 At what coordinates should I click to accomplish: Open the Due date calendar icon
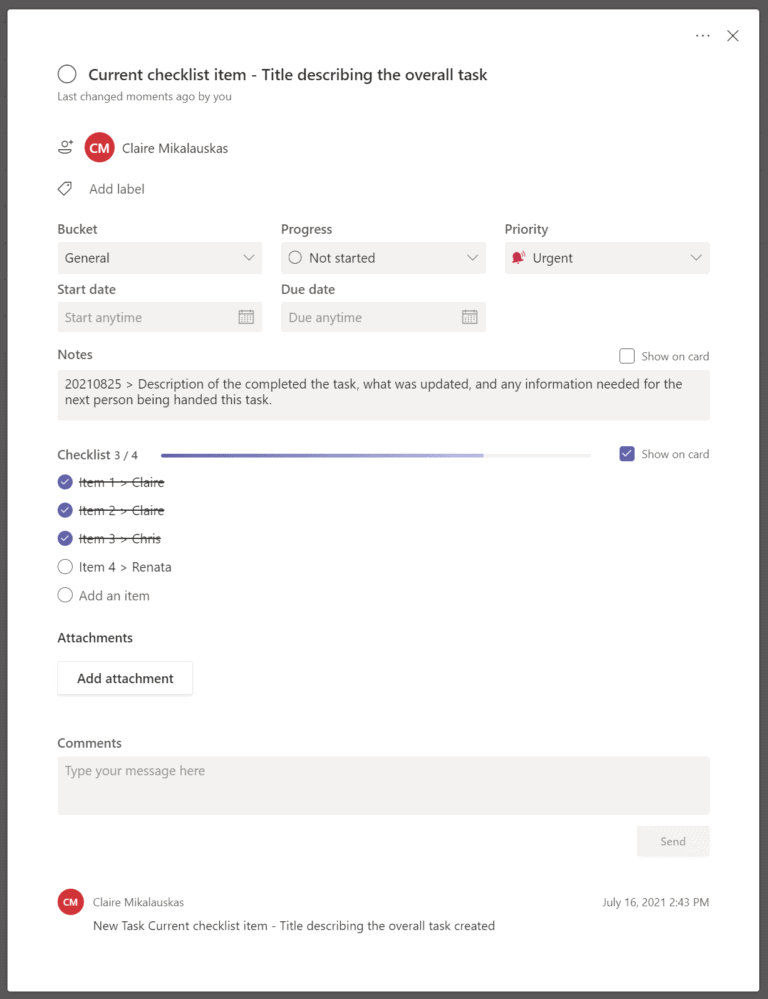469,316
